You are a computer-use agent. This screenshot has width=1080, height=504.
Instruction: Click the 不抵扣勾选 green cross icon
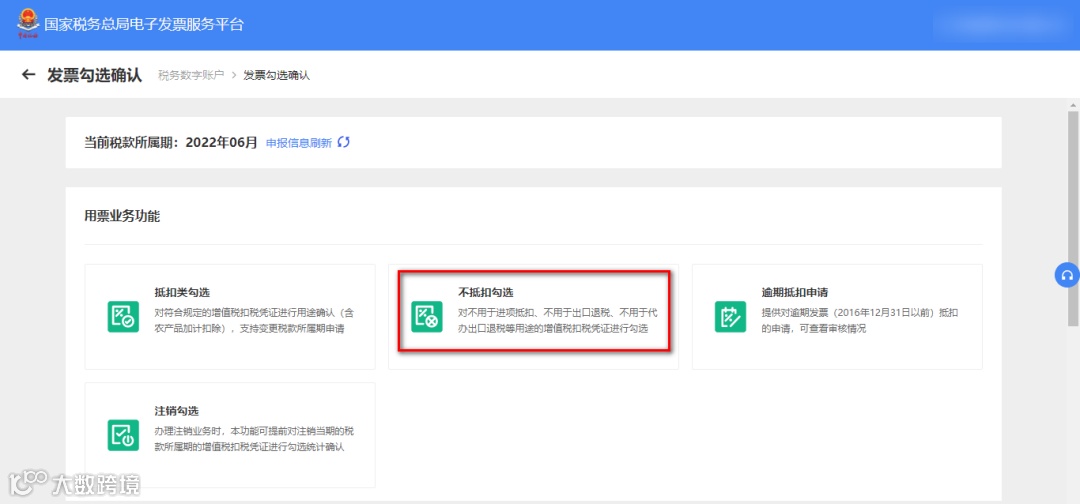click(x=427, y=317)
